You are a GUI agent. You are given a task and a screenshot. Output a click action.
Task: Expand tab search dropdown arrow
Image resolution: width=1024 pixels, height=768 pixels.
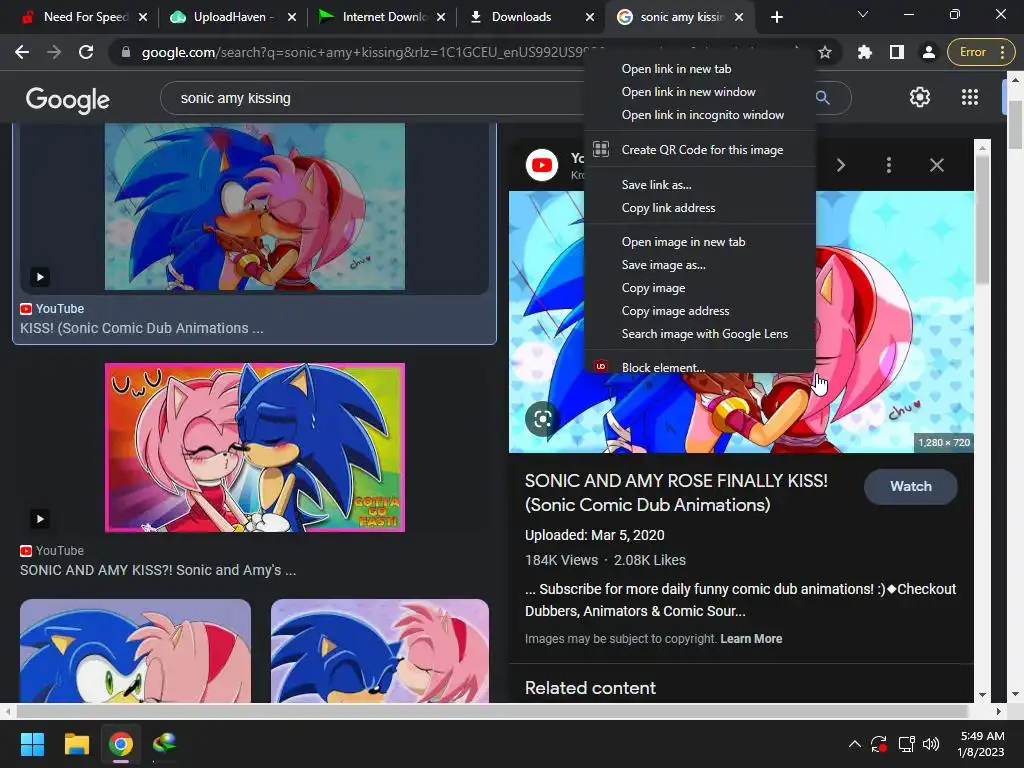point(863,14)
